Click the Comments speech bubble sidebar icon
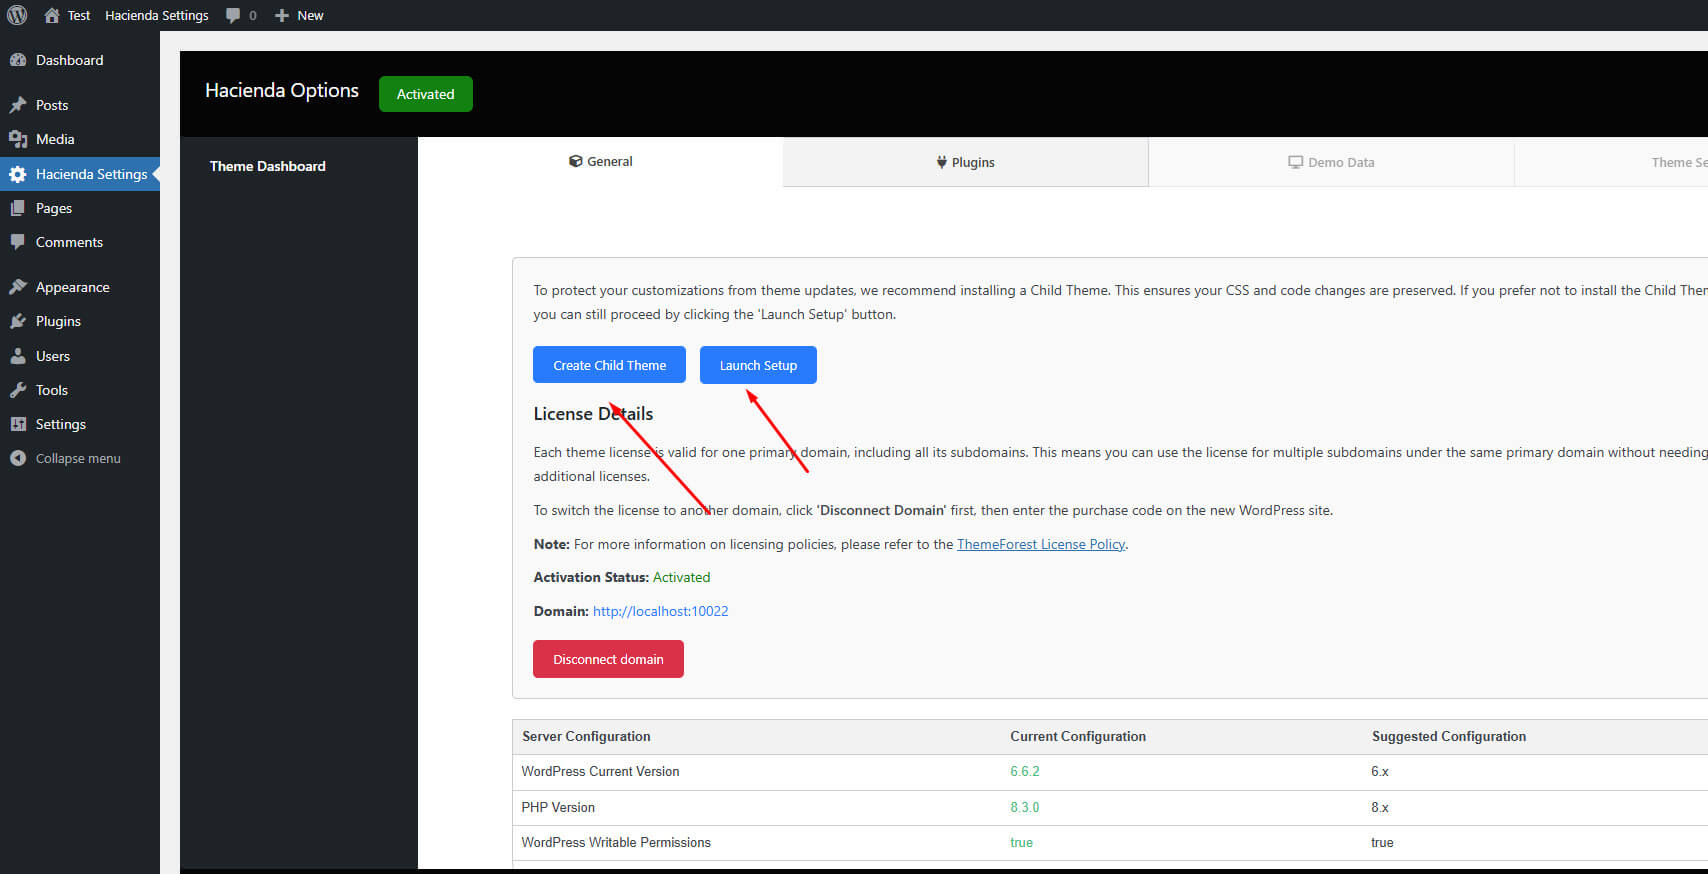1708x874 pixels. (x=18, y=242)
